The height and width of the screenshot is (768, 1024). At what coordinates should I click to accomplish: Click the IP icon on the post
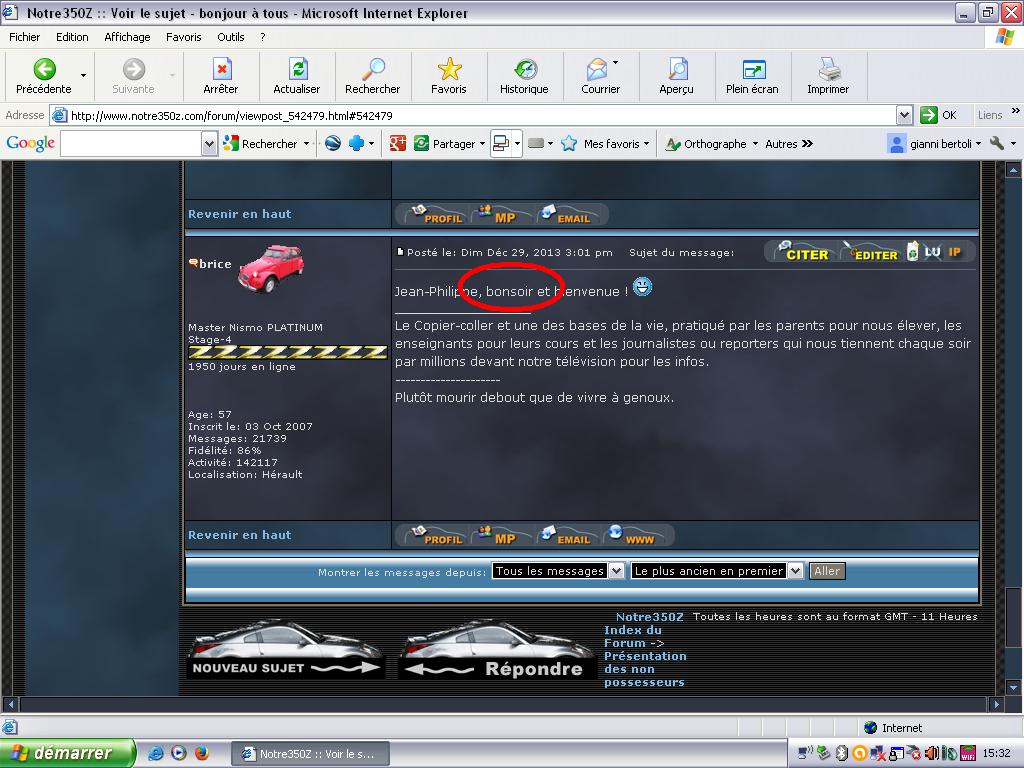click(x=955, y=252)
